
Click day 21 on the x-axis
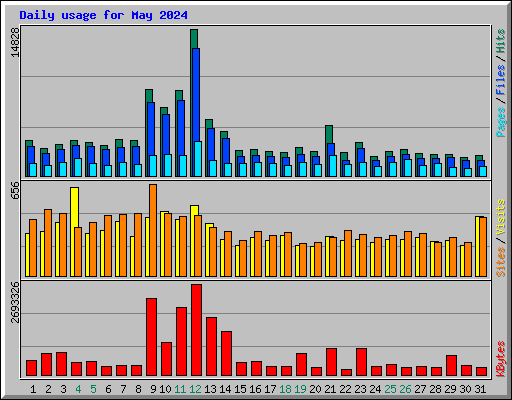(x=330, y=389)
